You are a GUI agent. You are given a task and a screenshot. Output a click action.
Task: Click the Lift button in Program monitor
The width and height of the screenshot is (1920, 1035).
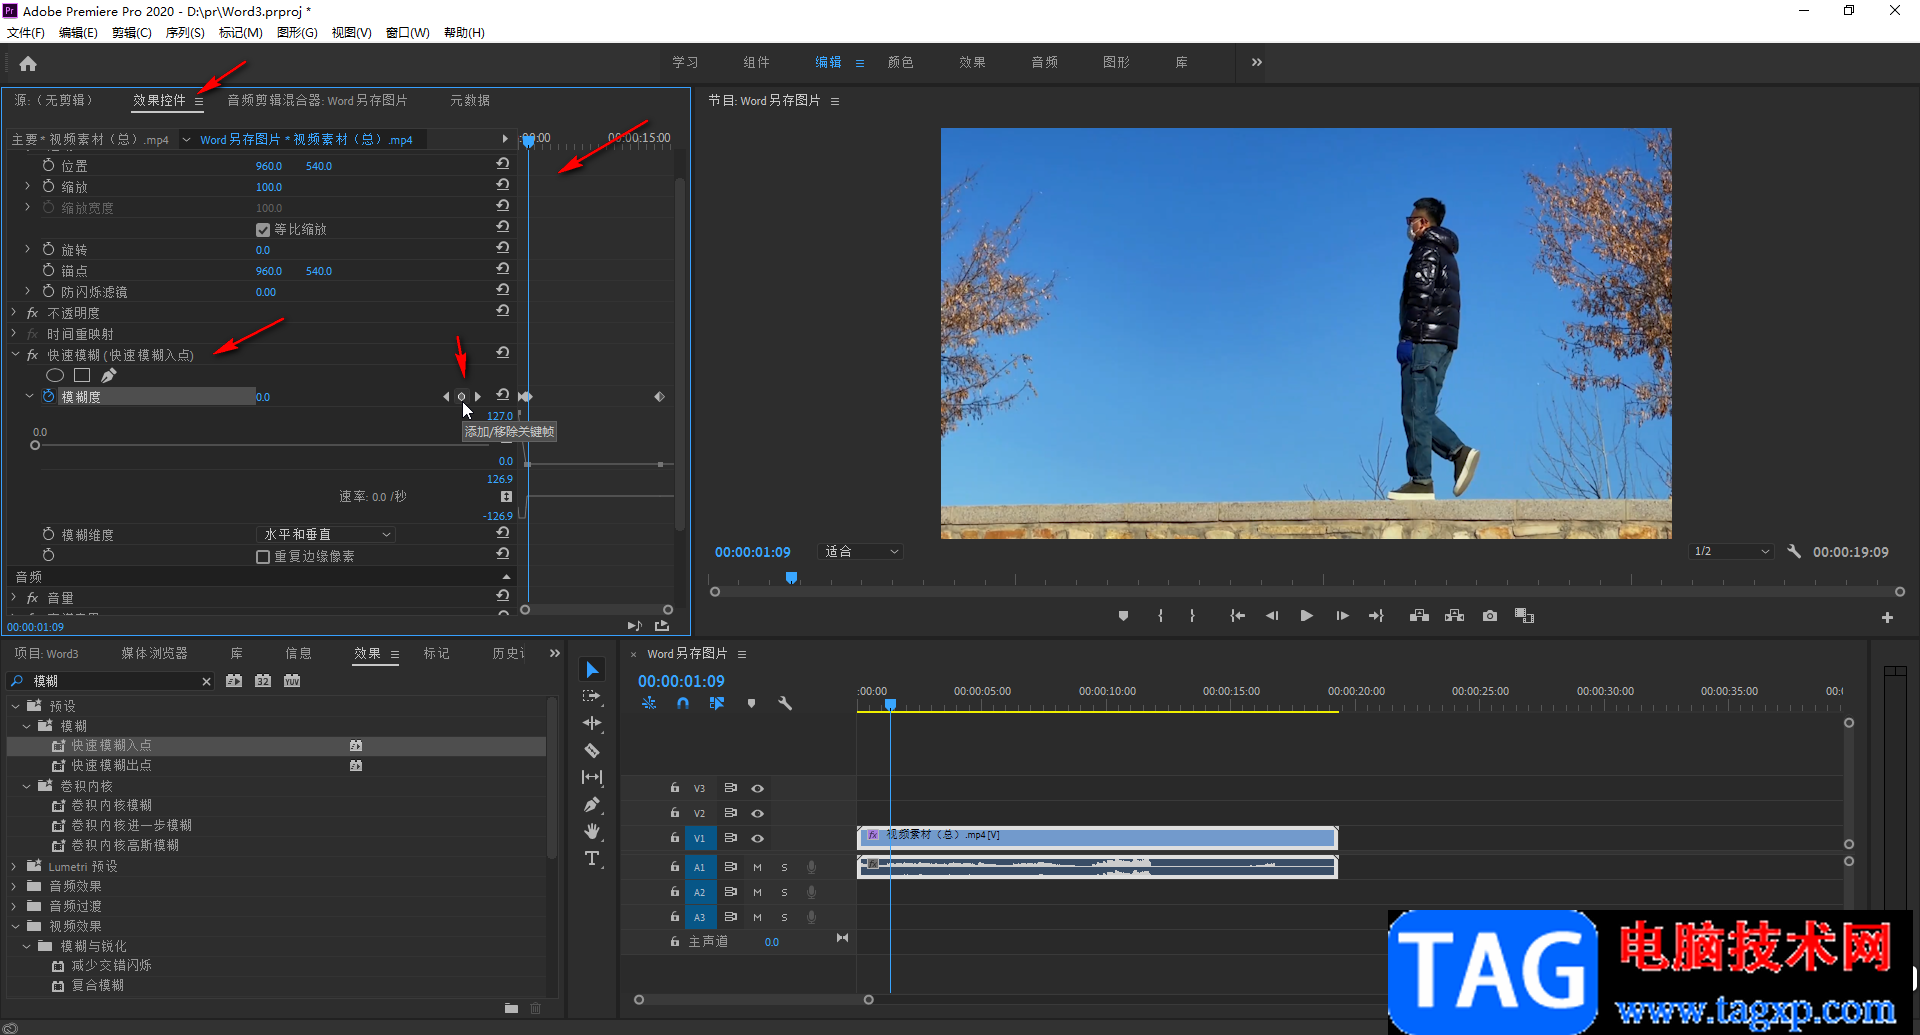pos(1419,616)
